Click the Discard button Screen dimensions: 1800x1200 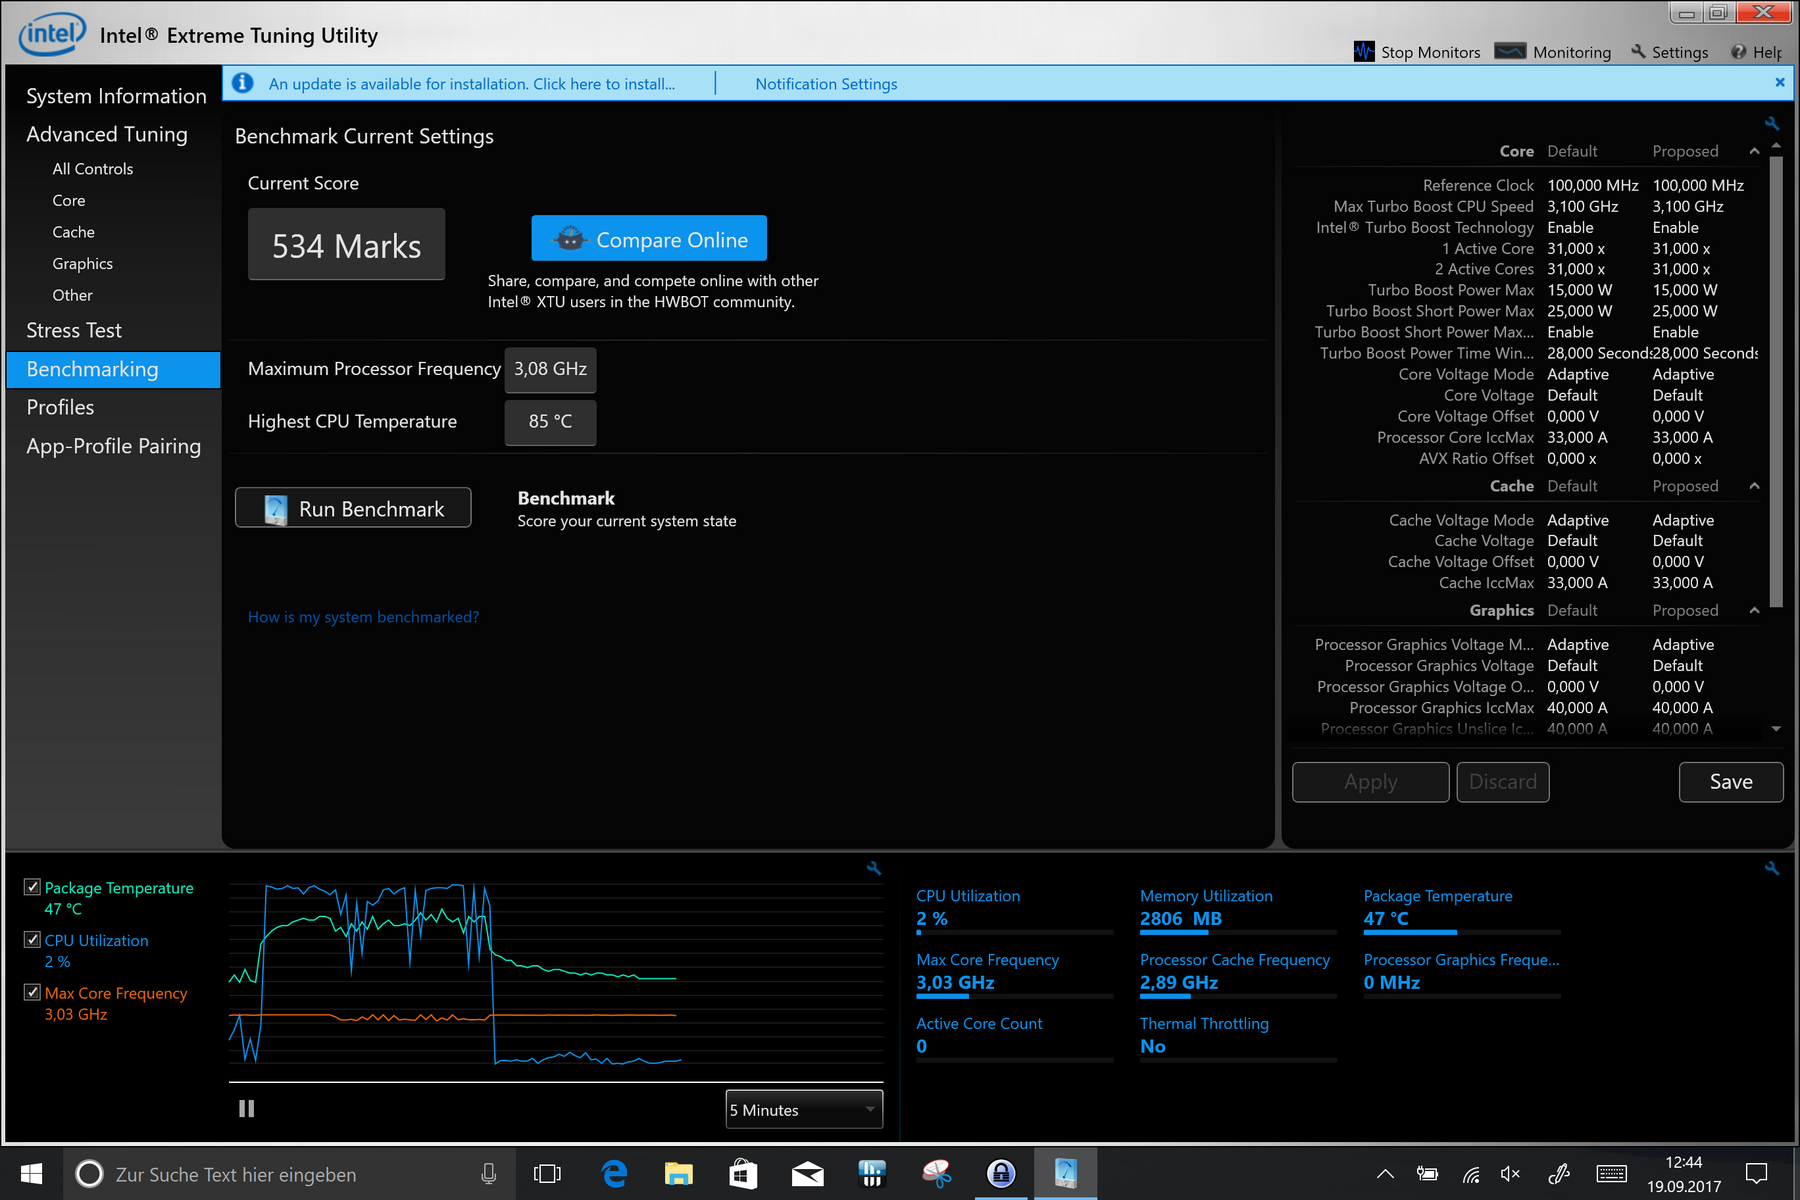[x=1503, y=782]
